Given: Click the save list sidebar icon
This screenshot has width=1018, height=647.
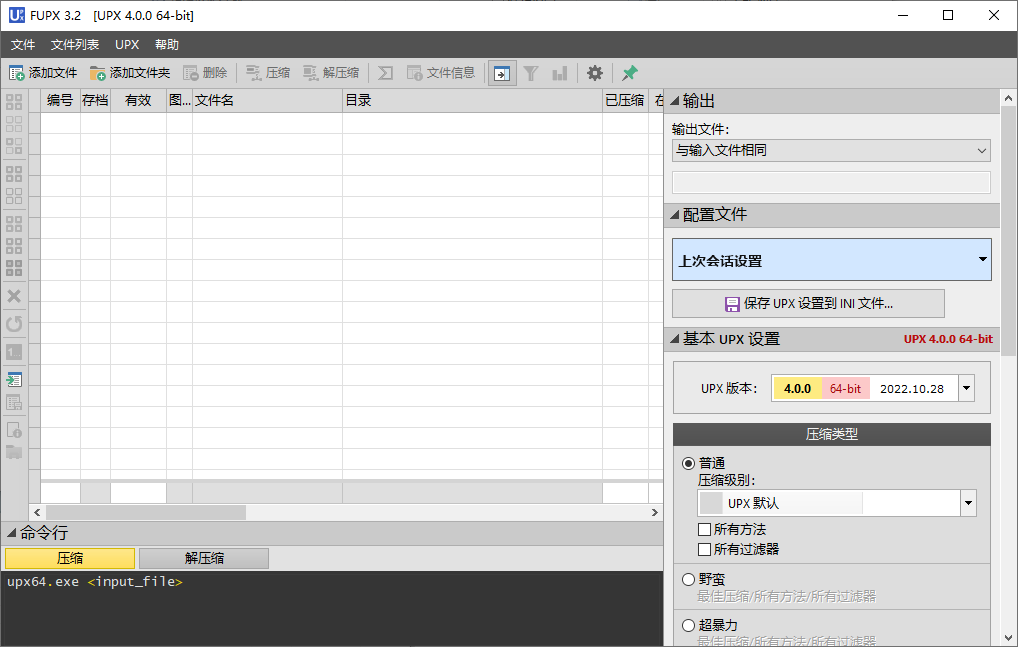Looking at the screenshot, I should 14,402.
